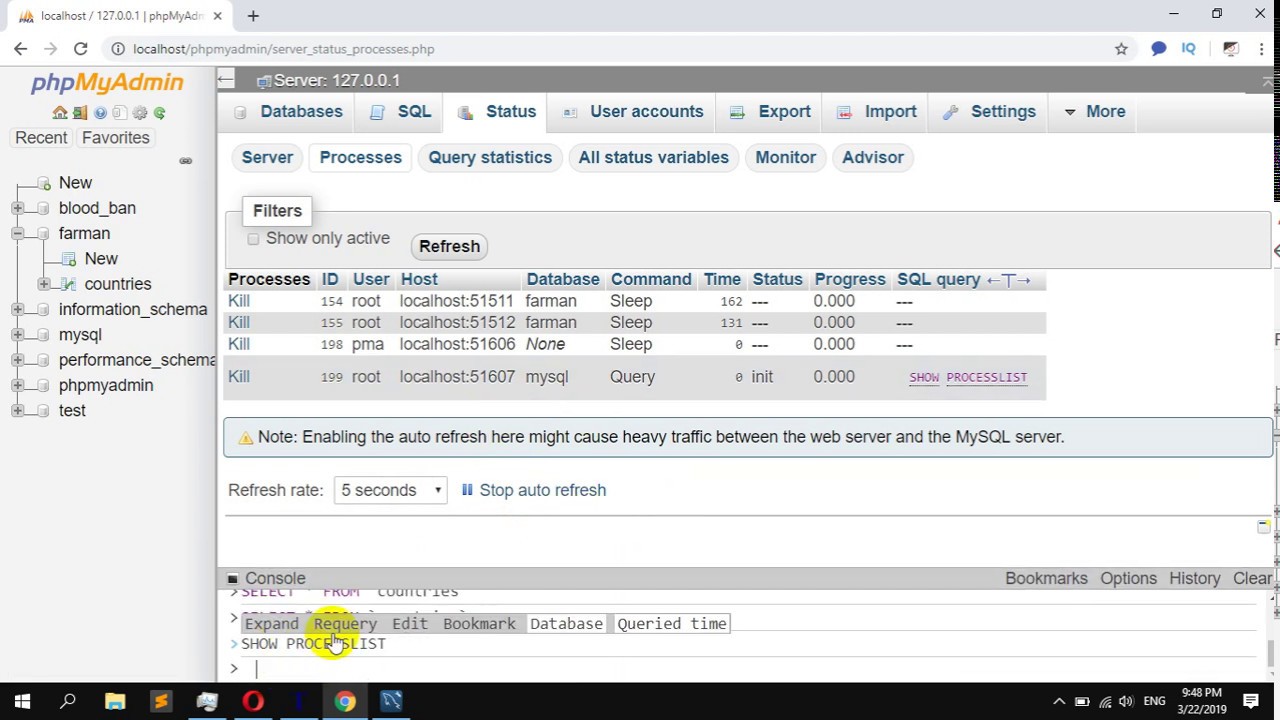Open MySQL Workbench from taskbar
This screenshot has width=1280, height=720.
(391, 701)
